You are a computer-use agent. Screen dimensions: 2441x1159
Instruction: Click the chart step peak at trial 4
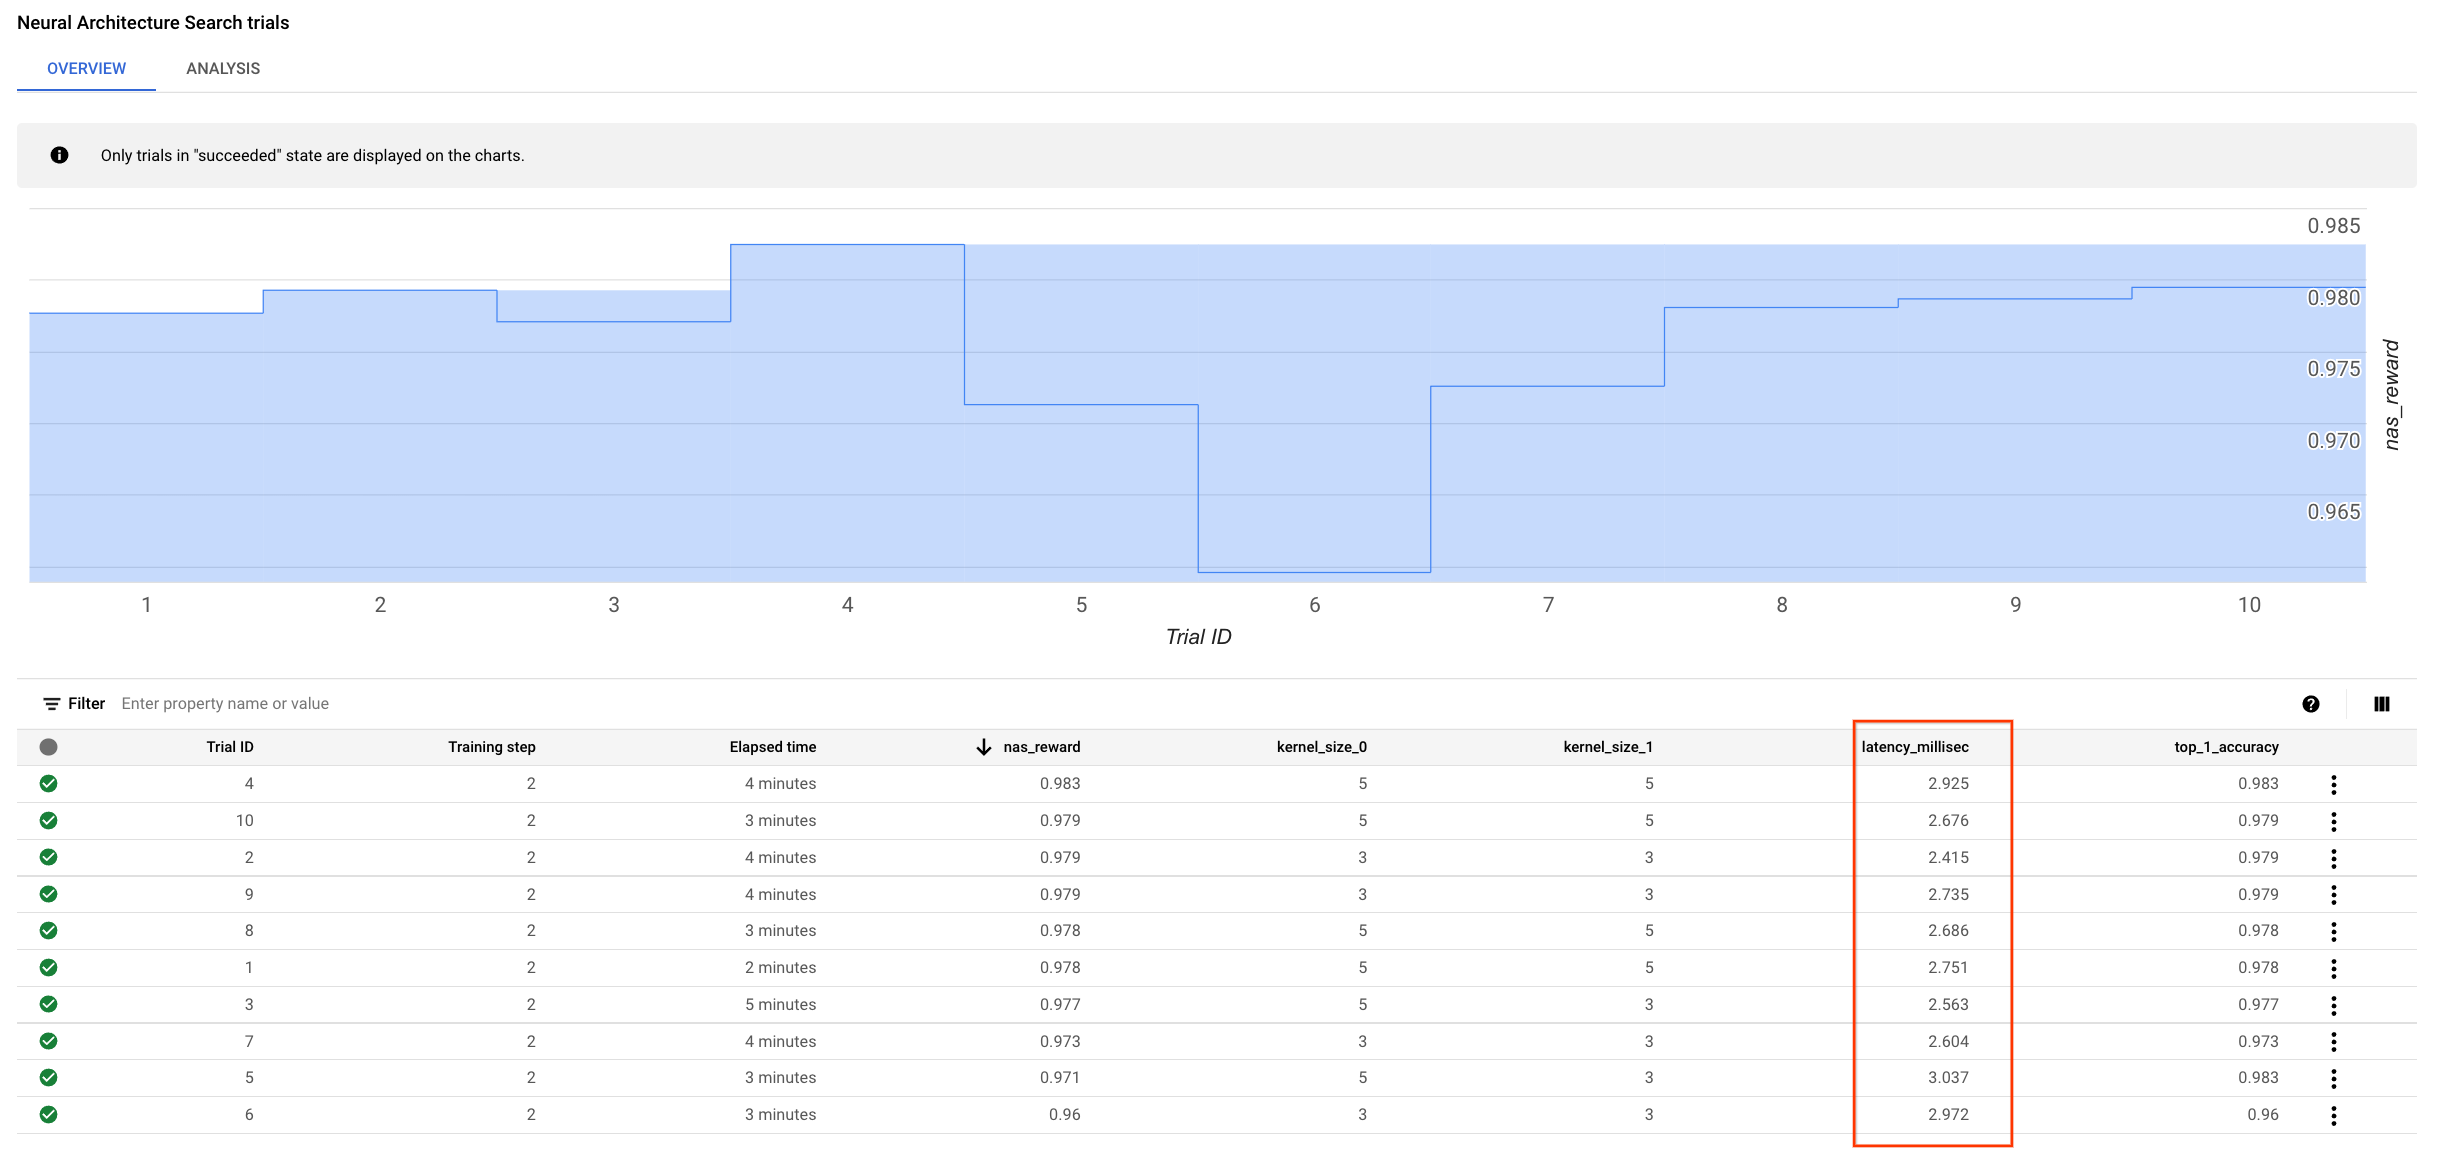847,245
